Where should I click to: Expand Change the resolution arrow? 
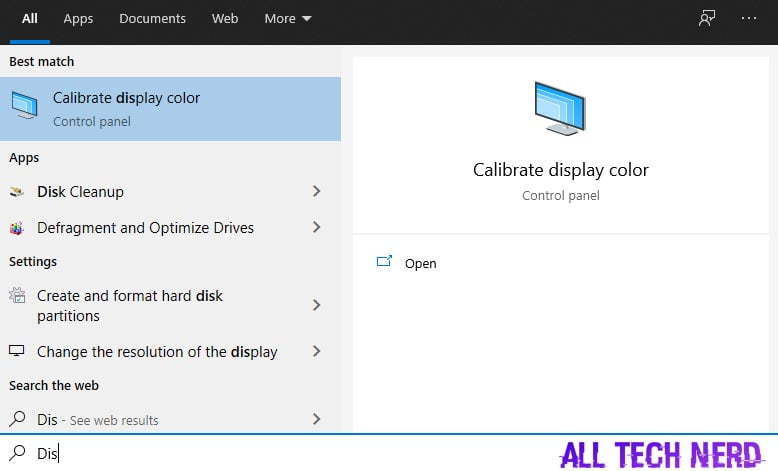317,351
